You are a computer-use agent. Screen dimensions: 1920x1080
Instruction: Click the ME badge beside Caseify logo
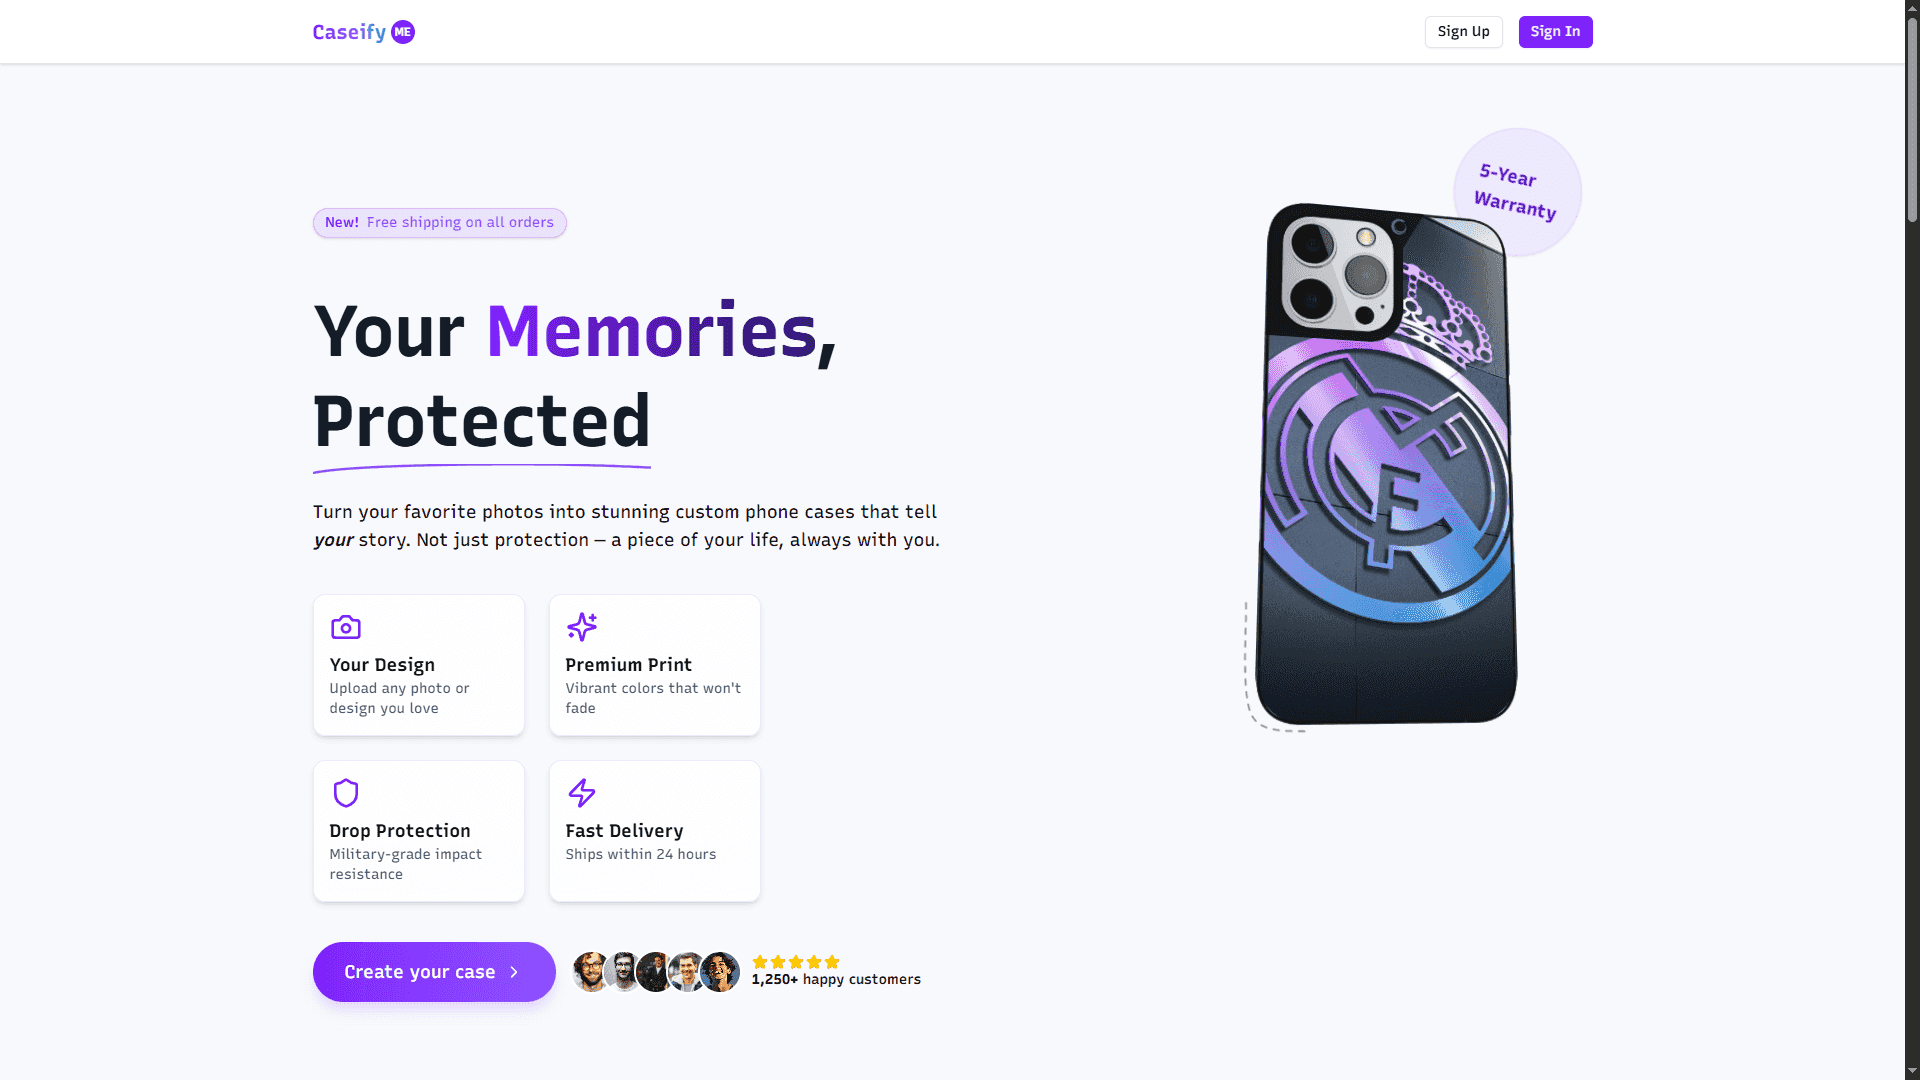pos(403,32)
